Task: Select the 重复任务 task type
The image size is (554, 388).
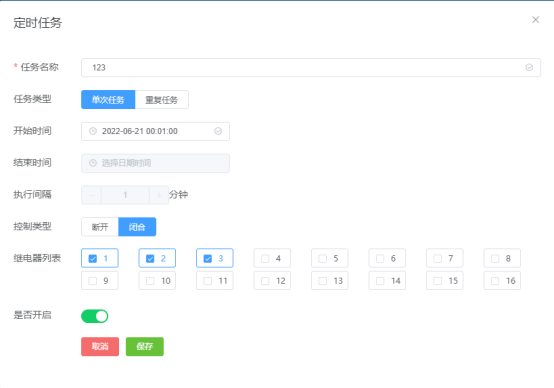Action: pos(161,100)
